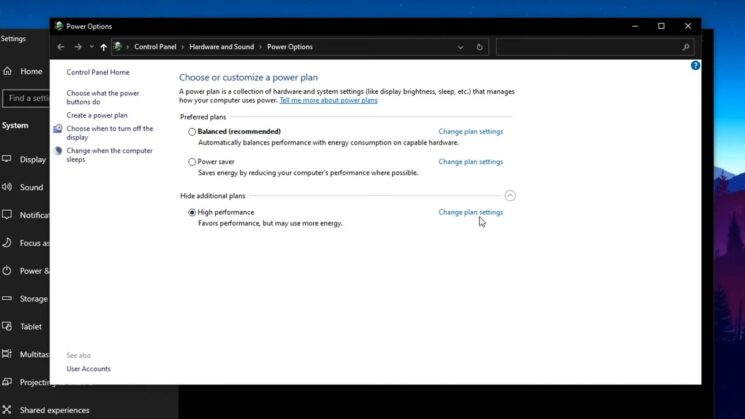Open Focus assist in Settings sidebar
The height and width of the screenshot is (419, 745).
[x=25, y=243]
